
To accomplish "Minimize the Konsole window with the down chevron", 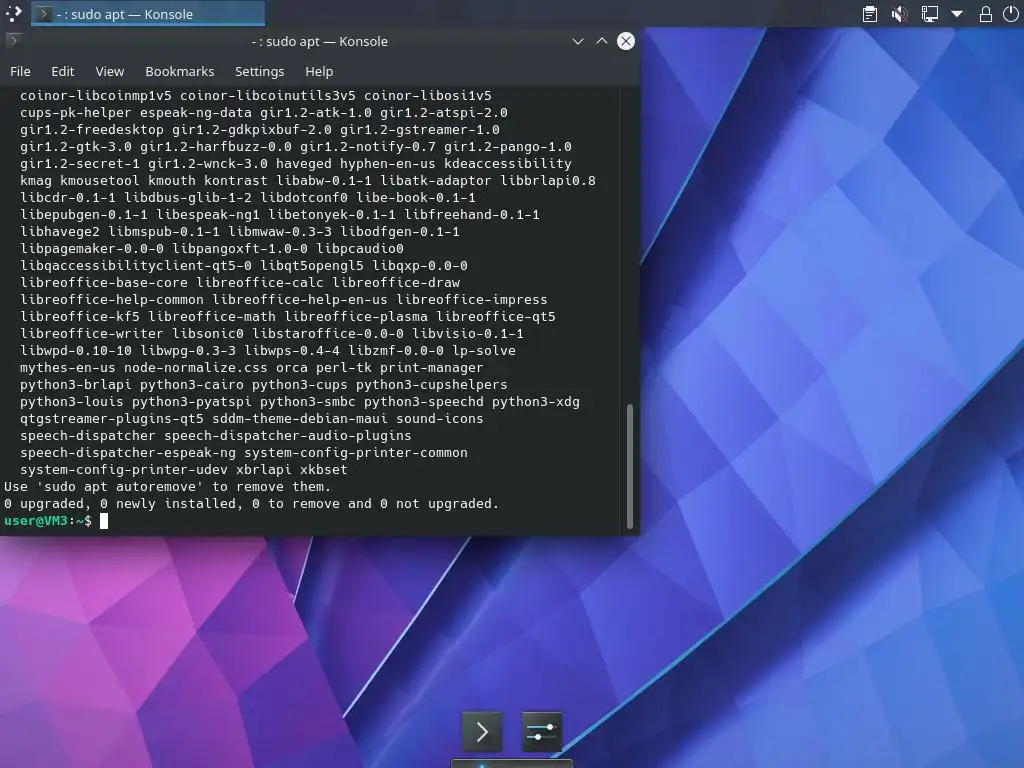I will pos(577,41).
